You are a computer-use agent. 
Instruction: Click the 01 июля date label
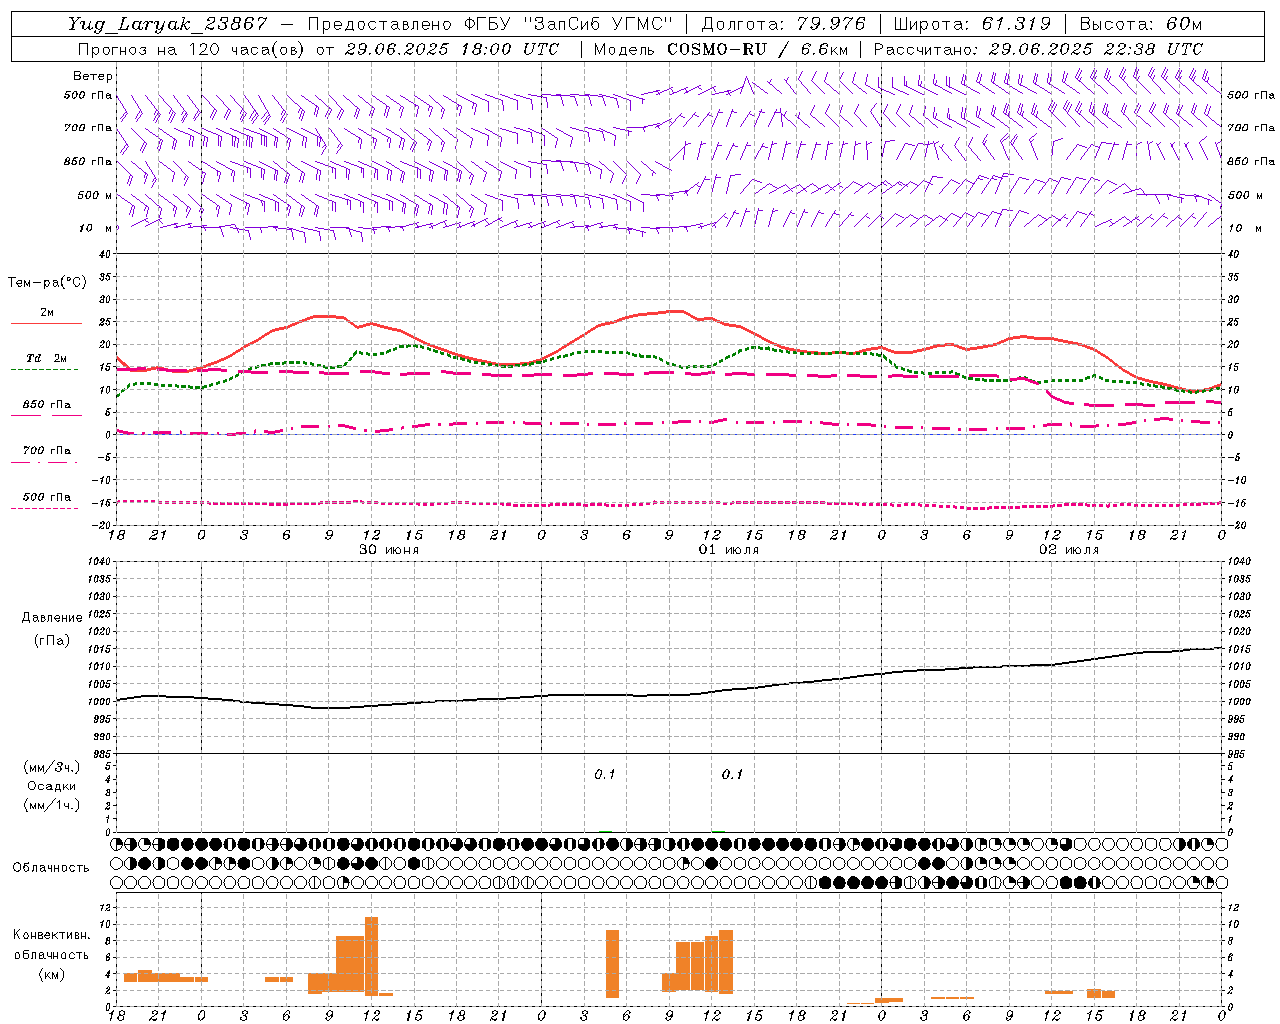click(x=729, y=550)
